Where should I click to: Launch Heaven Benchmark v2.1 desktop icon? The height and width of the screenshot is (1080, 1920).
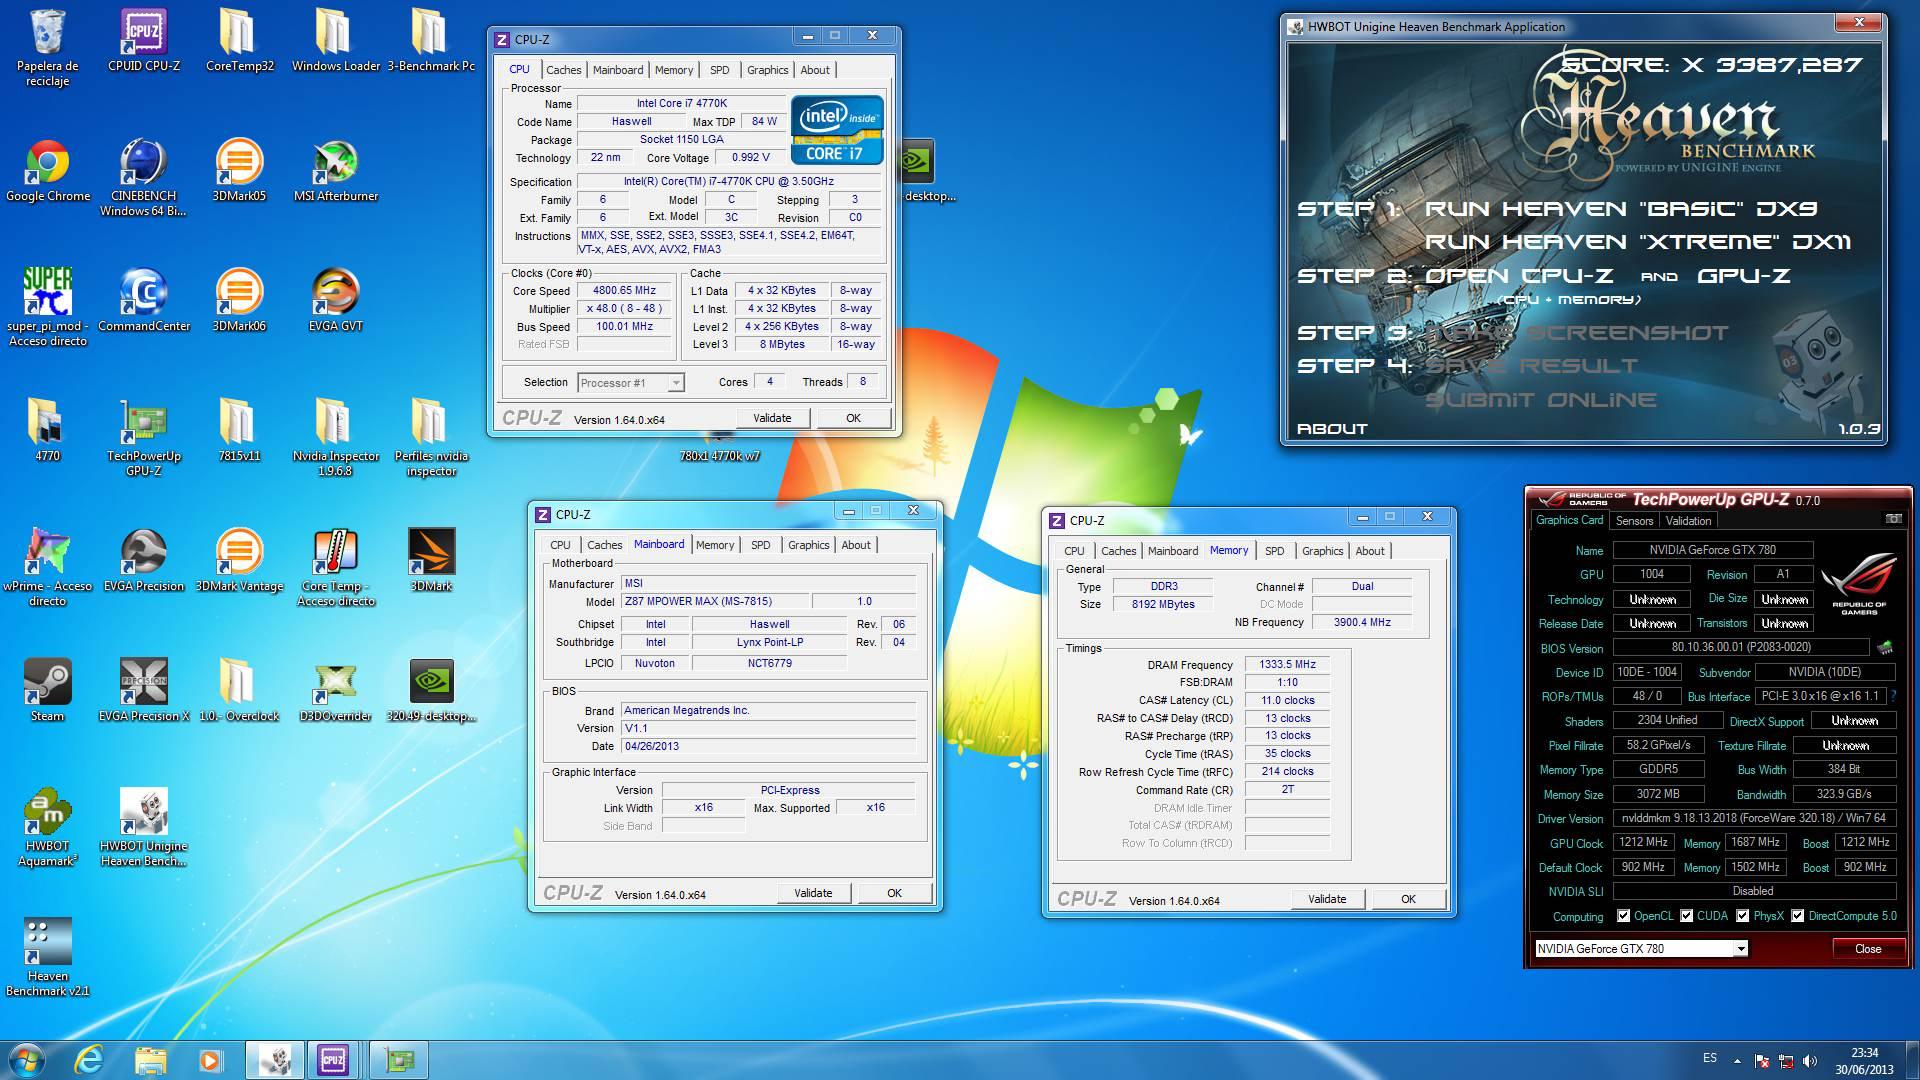(x=47, y=958)
